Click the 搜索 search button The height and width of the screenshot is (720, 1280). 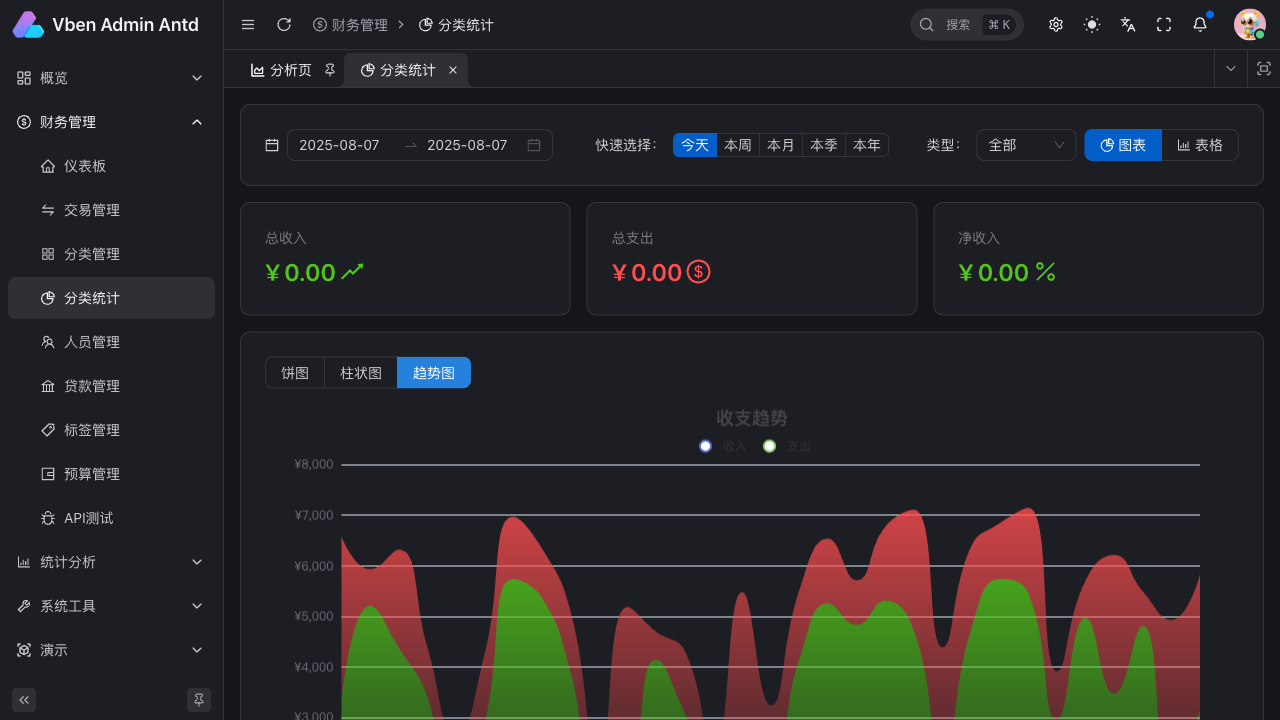[x=966, y=25]
